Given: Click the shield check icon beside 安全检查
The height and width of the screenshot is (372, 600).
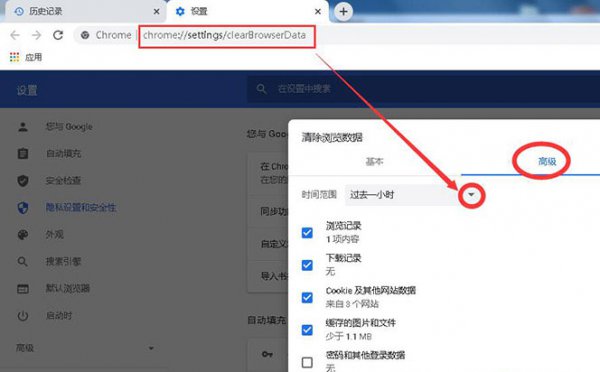Looking at the screenshot, I should tap(23, 181).
